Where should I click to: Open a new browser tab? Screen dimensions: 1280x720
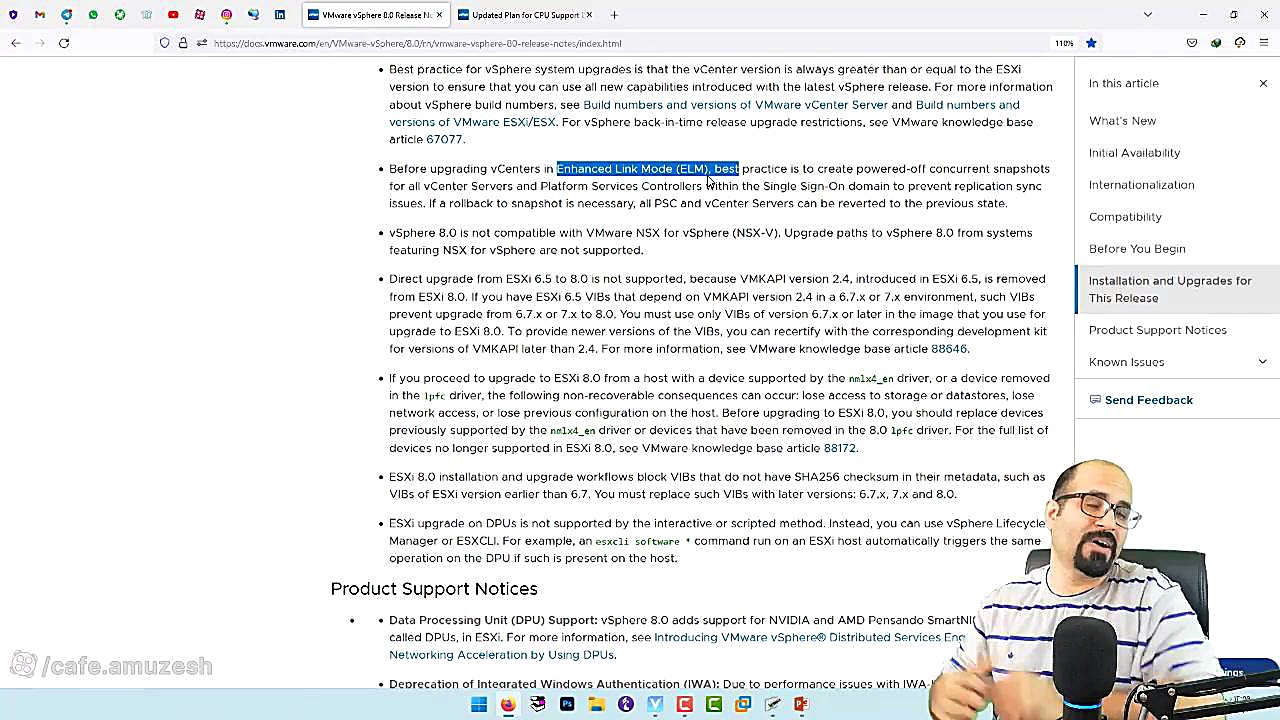pyautogui.click(x=614, y=15)
